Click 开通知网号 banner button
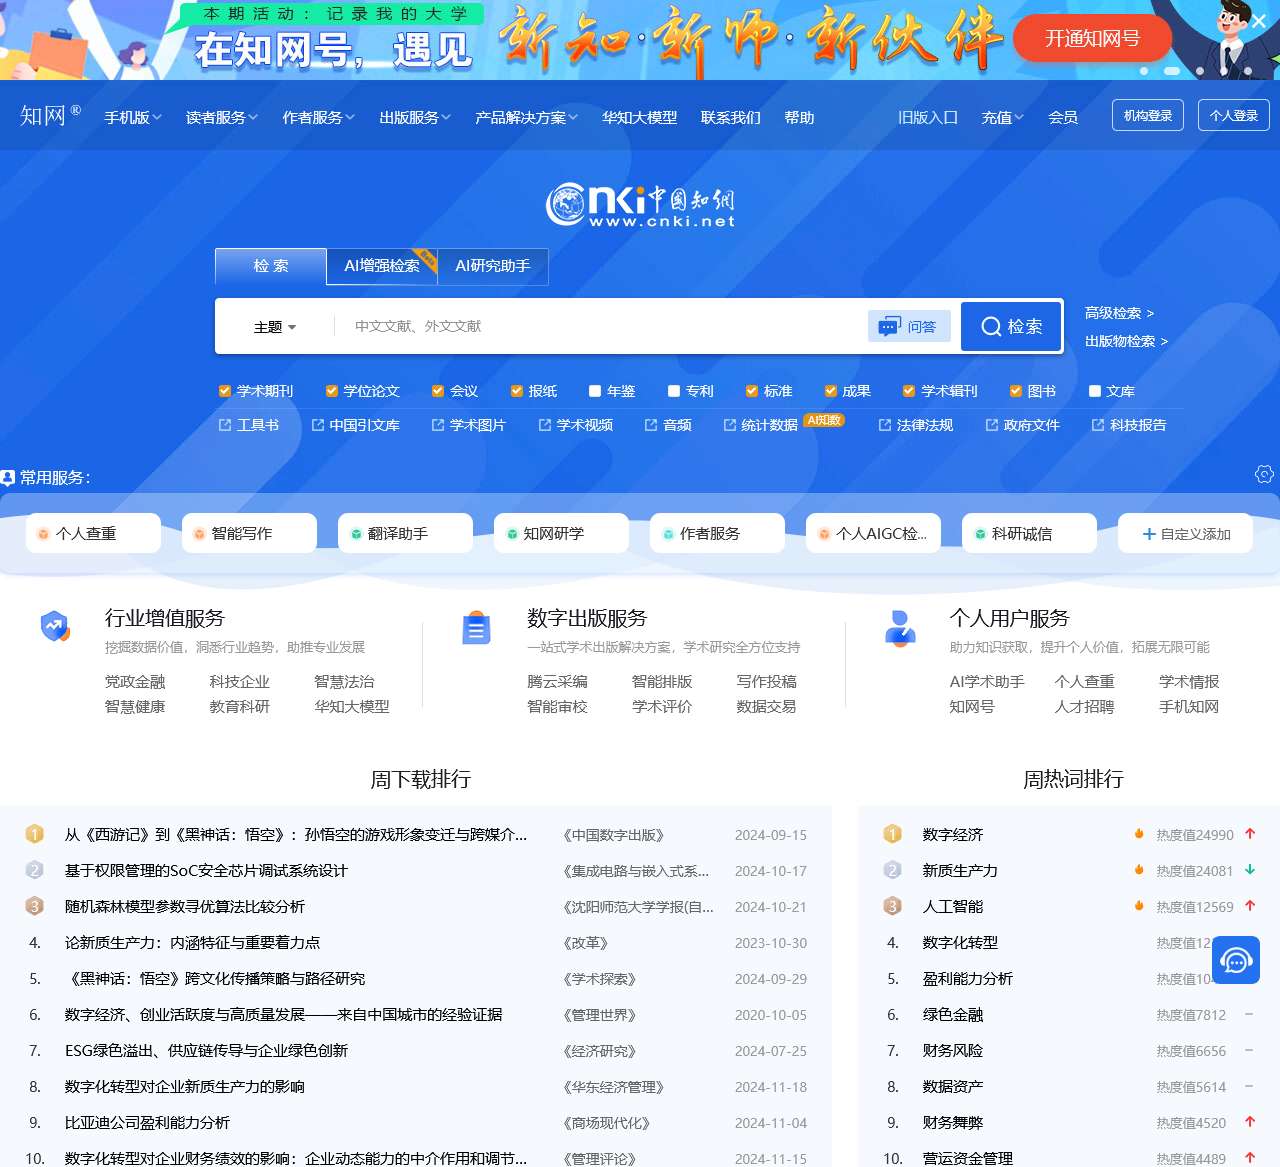 [x=1092, y=38]
